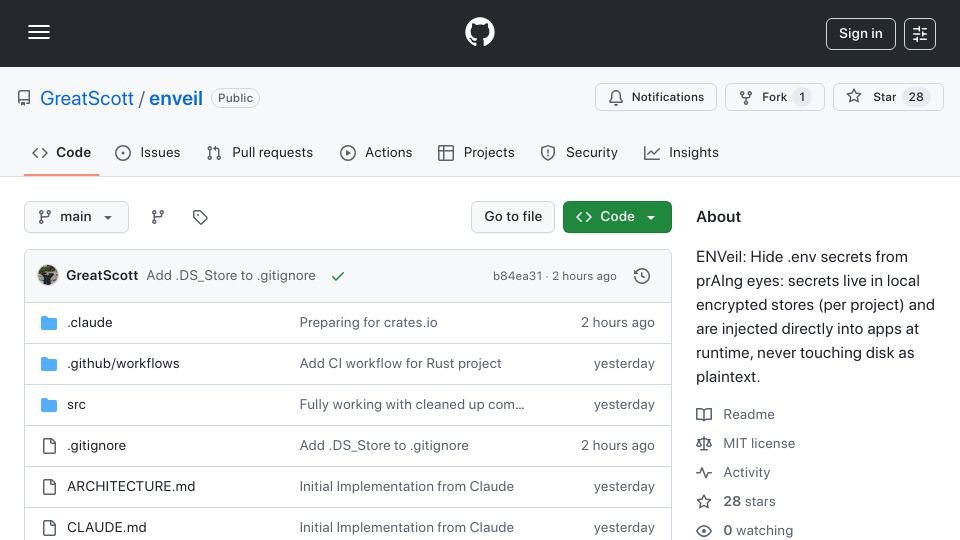View branches via the branch icon

point(158,217)
